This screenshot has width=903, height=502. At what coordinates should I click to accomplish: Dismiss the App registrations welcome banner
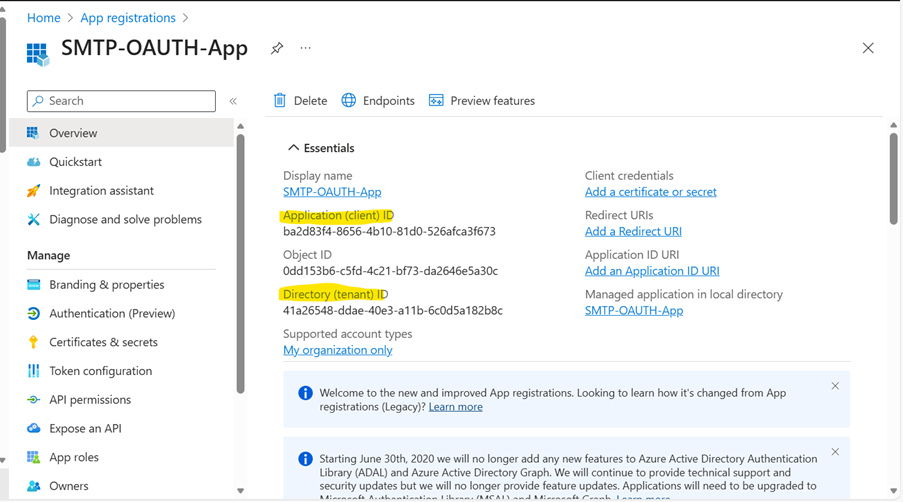835,386
